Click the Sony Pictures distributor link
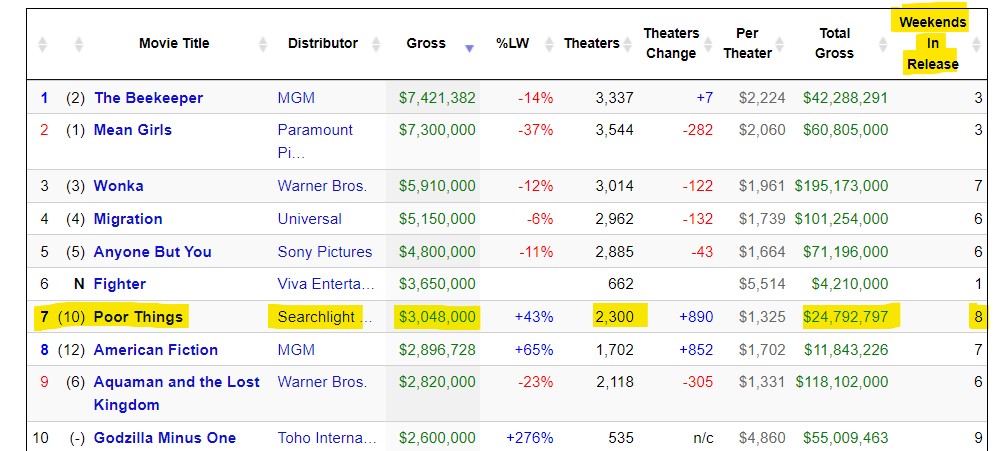The height and width of the screenshot is (451, 1003). click(x=324, y=252)
